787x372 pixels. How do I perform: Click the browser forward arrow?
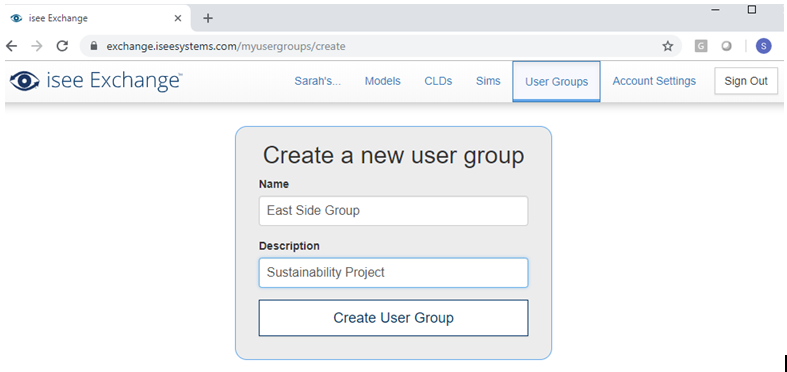[37, 46]
